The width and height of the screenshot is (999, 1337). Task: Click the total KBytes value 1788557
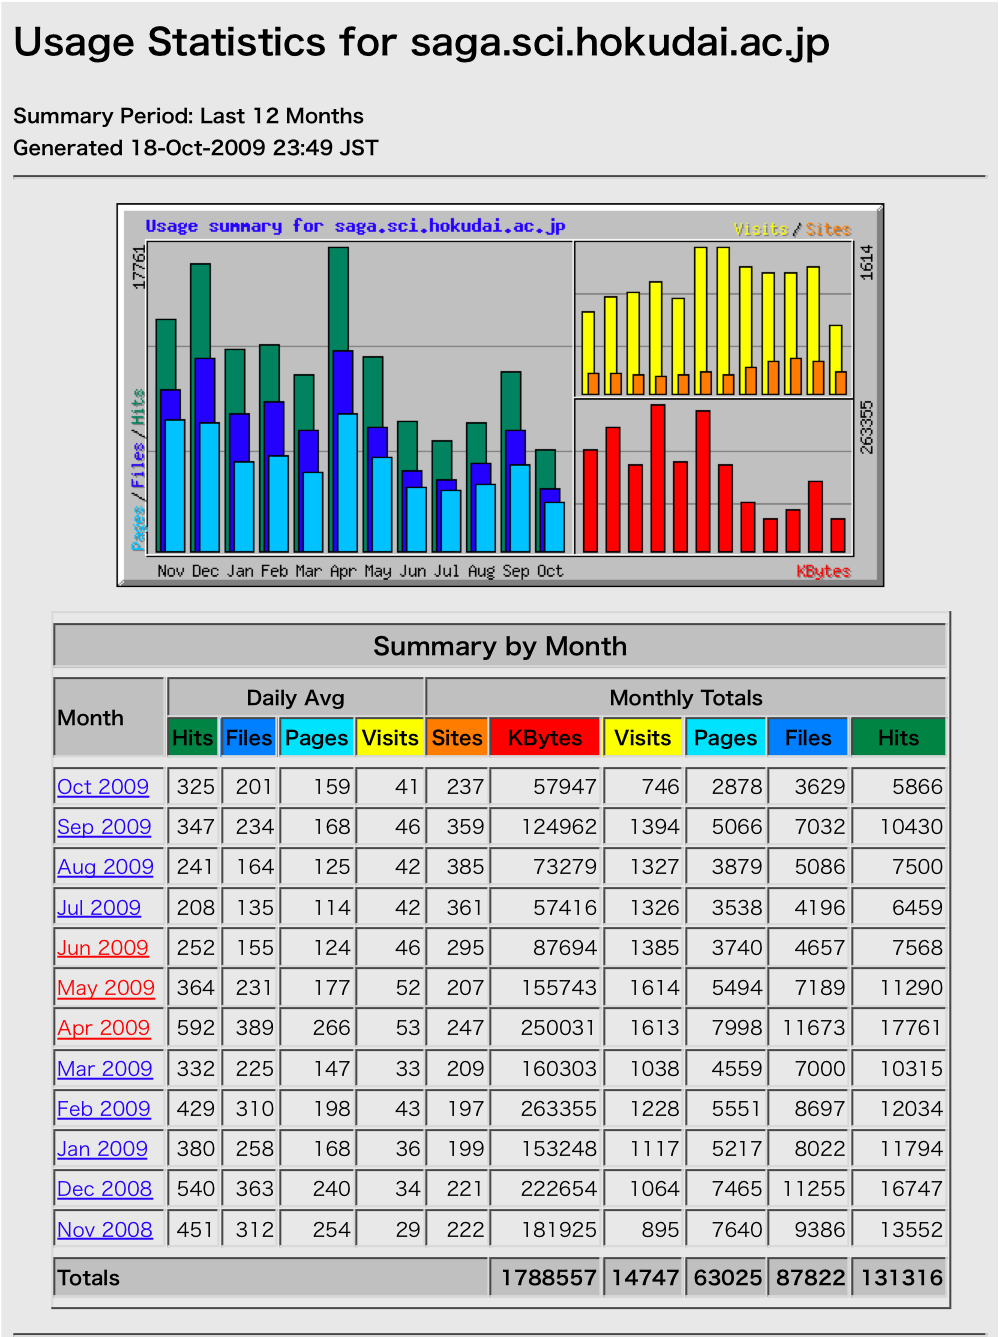pyautogui.click(x=548, y=1277)
